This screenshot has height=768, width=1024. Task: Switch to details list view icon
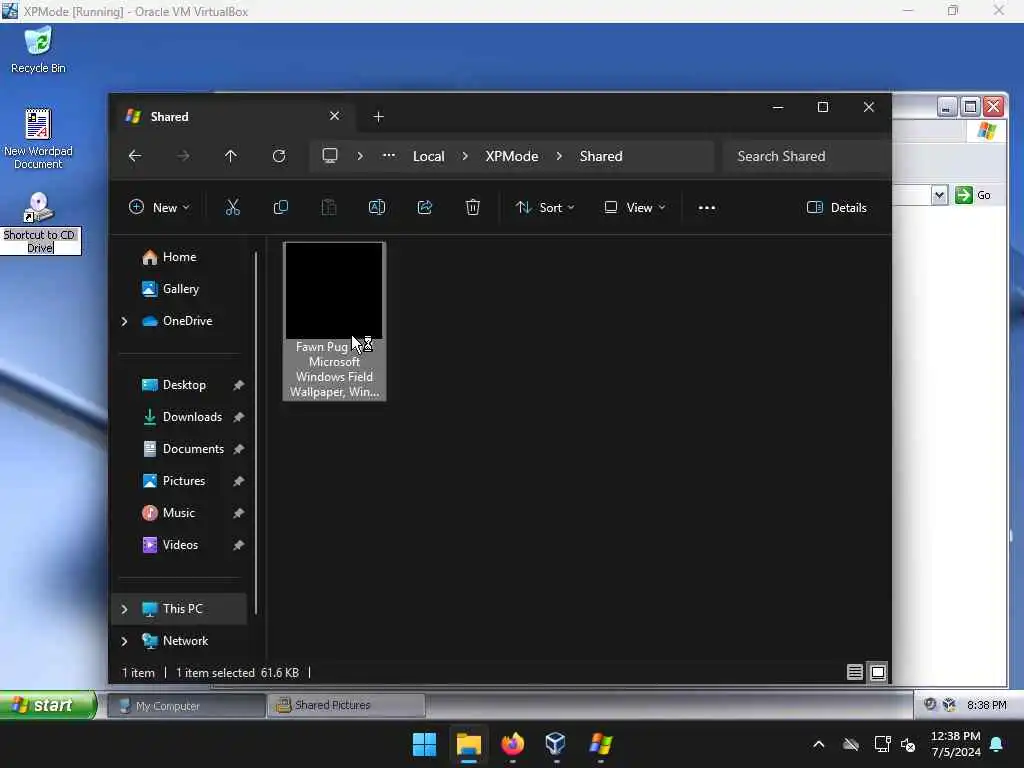[854, 672]
